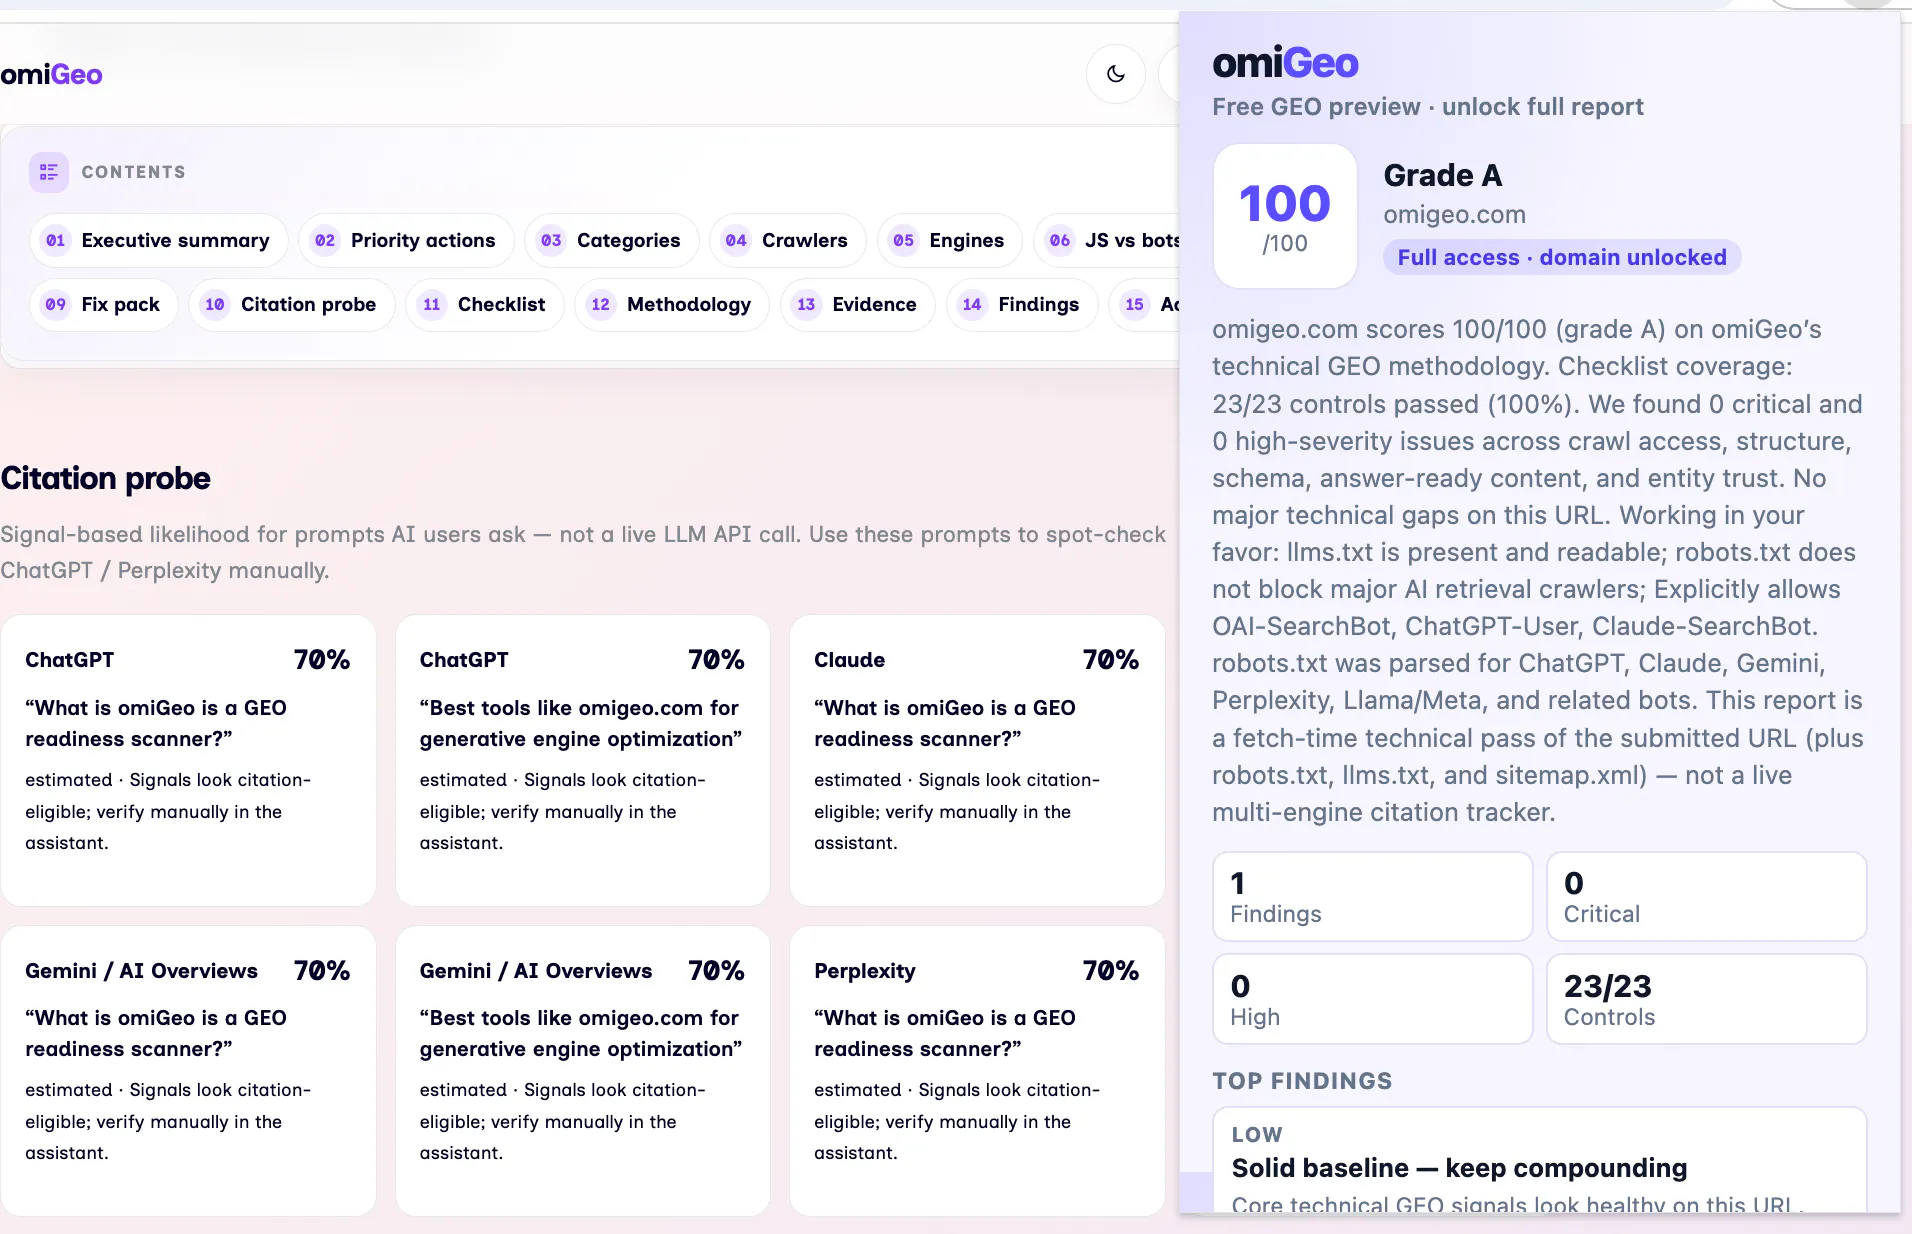
Task: Jump to Executive summary section
Action: (x=159, y=241)
